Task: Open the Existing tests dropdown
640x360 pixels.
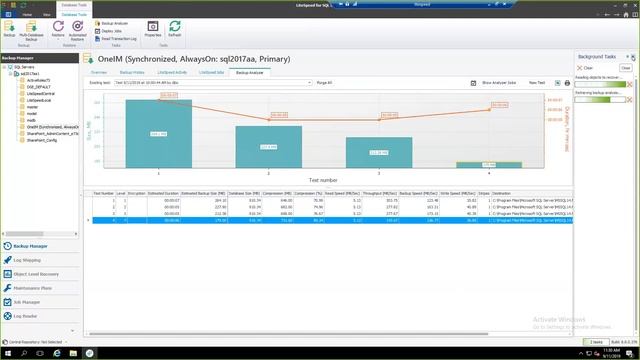Action: pos(309,83)
